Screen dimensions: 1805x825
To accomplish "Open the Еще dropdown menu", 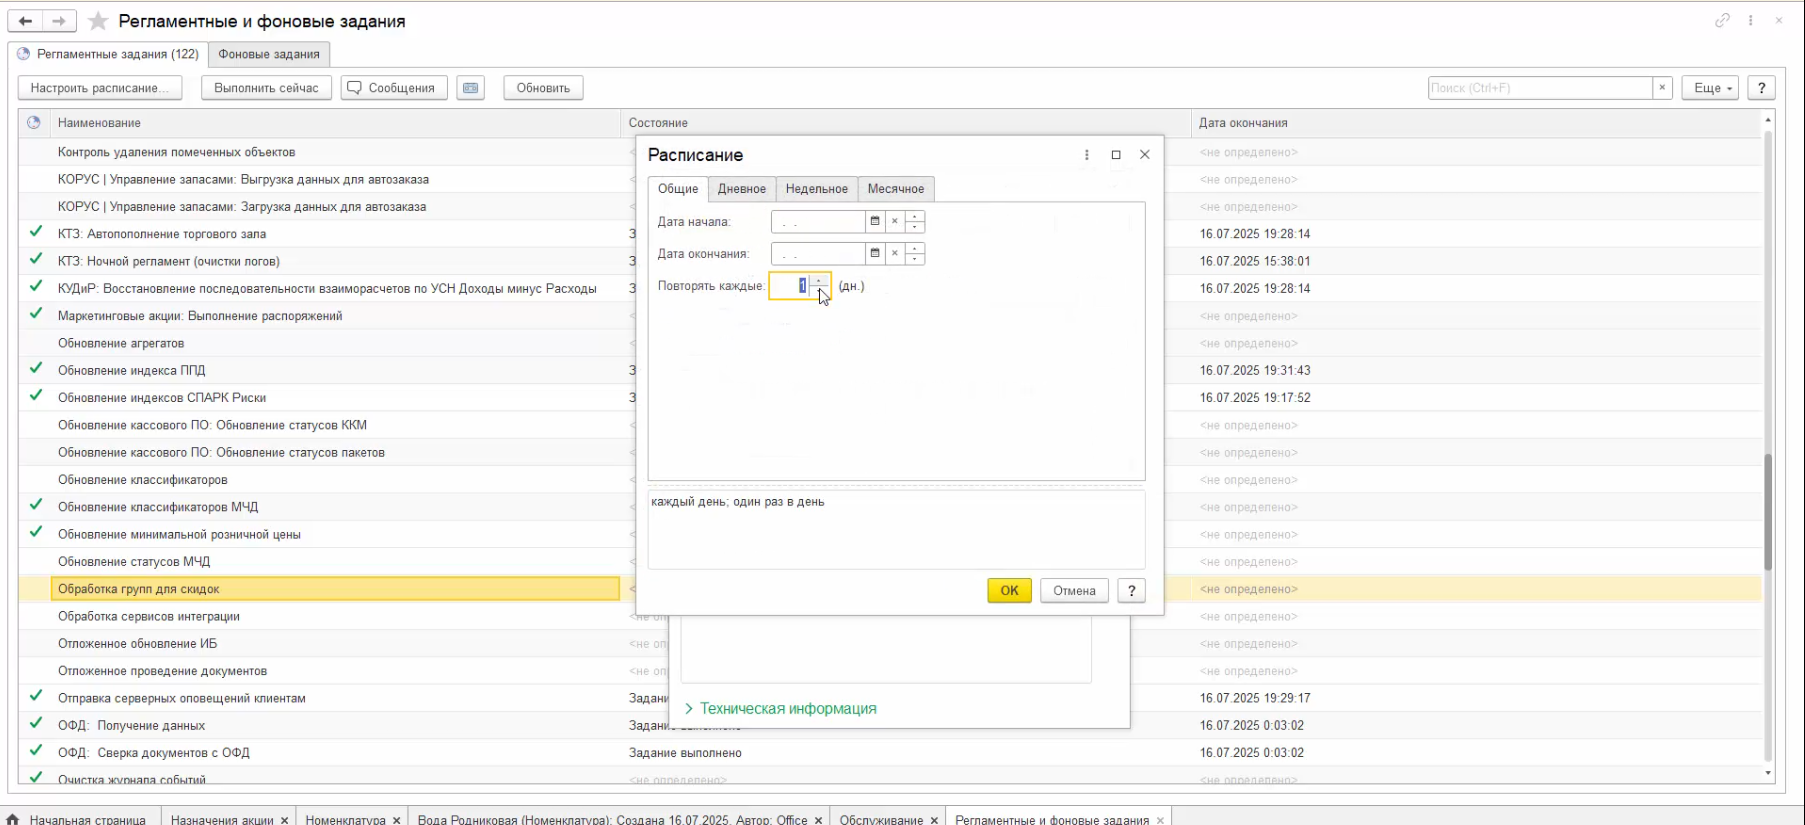I will coord(1711,88).
